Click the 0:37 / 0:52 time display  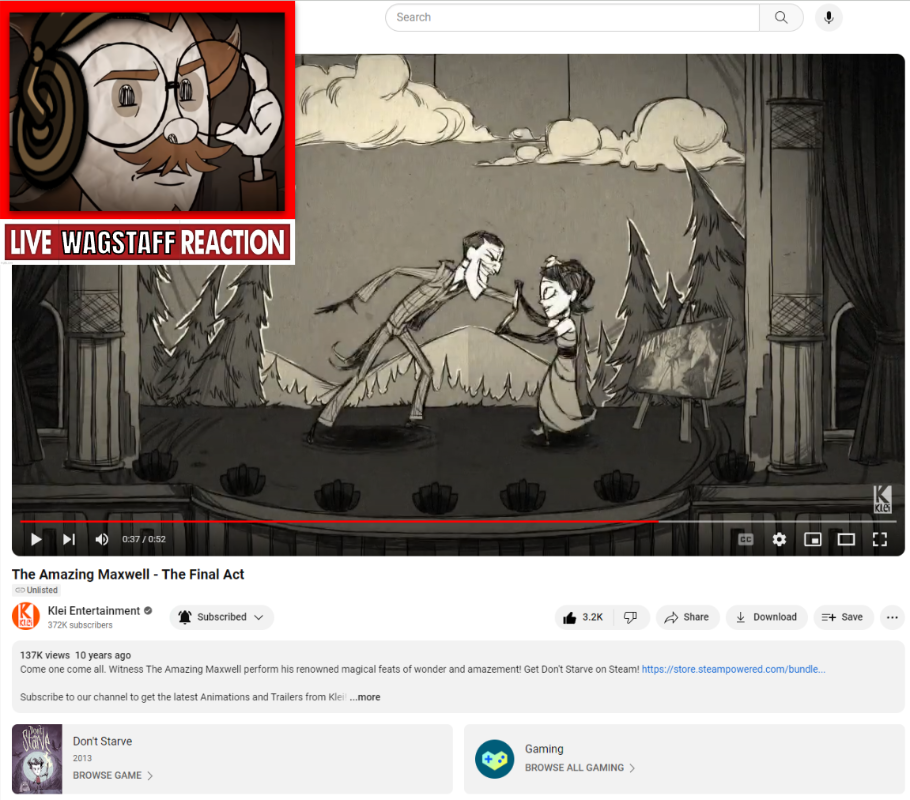click(x=144, y=539)
